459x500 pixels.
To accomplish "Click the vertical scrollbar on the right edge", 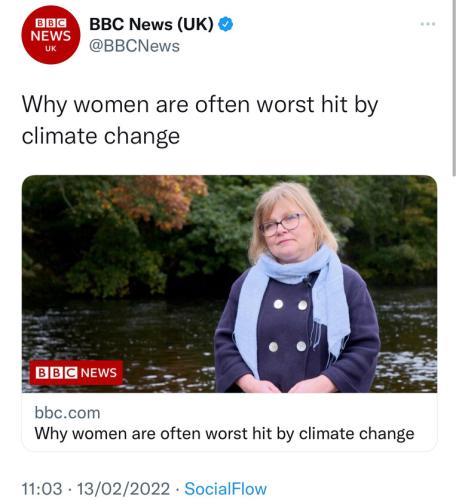I will (454, 88).
